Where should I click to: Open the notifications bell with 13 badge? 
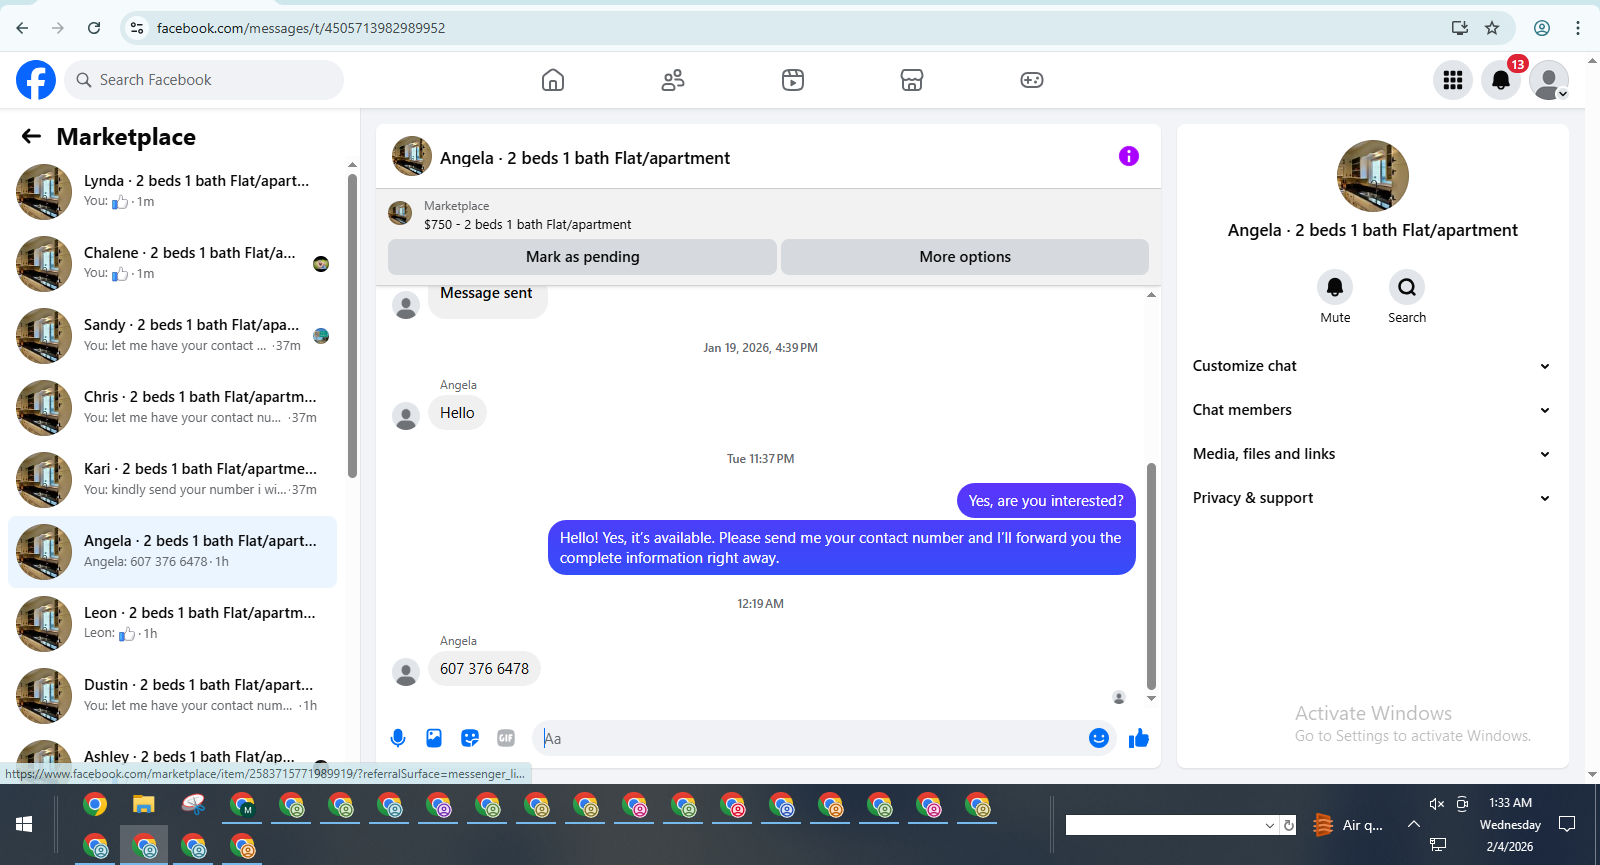[x=1501, y=80]
